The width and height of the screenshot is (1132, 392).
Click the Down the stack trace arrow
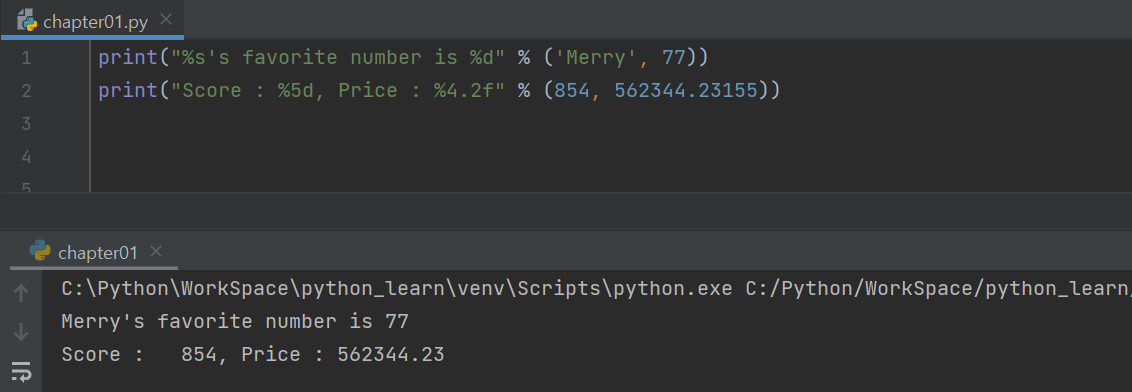[22, 332]
